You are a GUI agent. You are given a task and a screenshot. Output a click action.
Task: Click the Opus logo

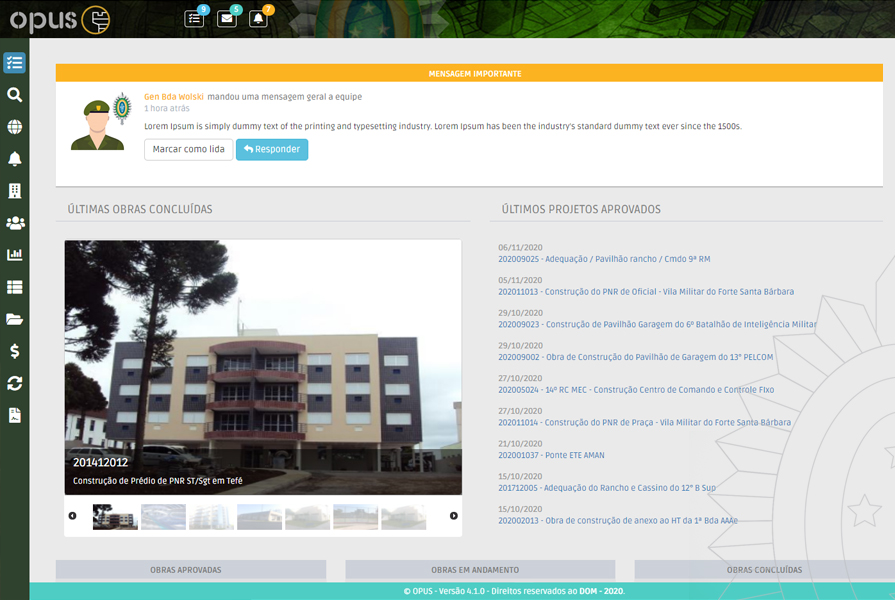[x=59, y=19]
